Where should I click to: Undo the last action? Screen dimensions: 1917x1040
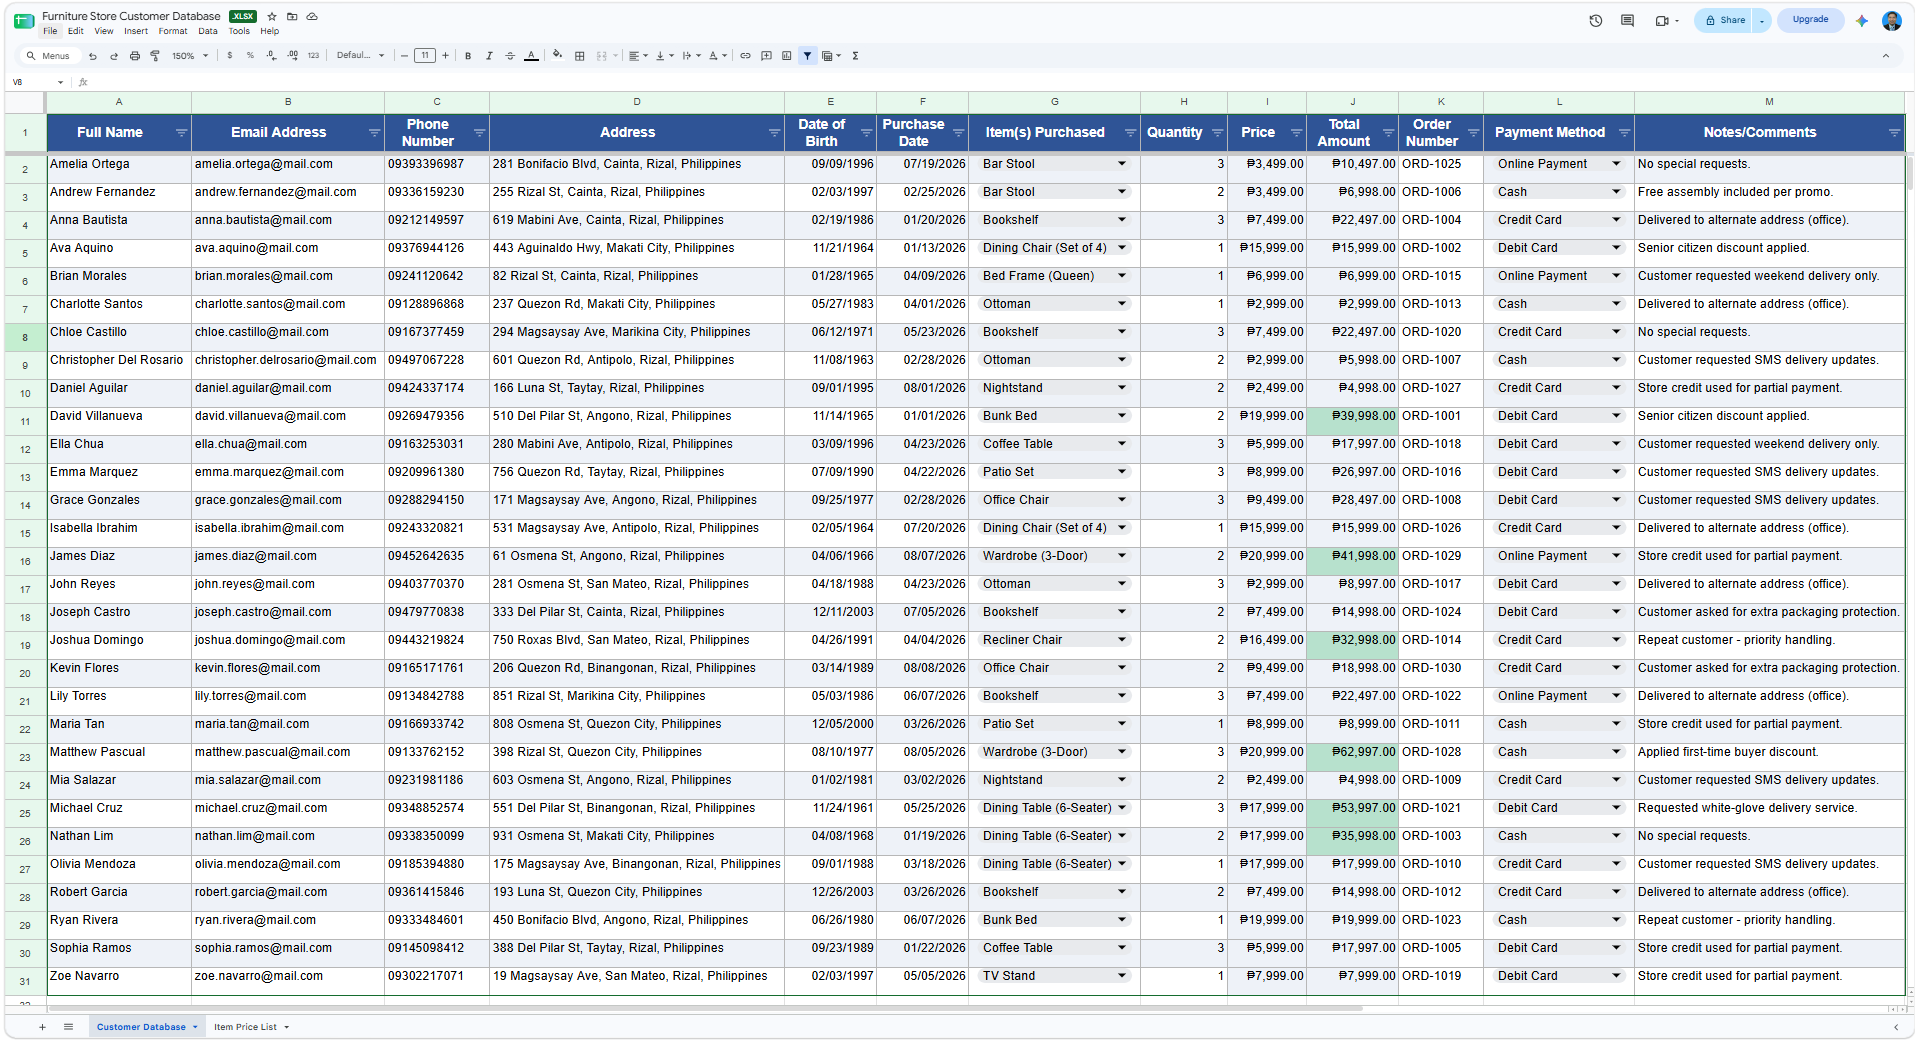pyautogui.click(x=93, y=56)
